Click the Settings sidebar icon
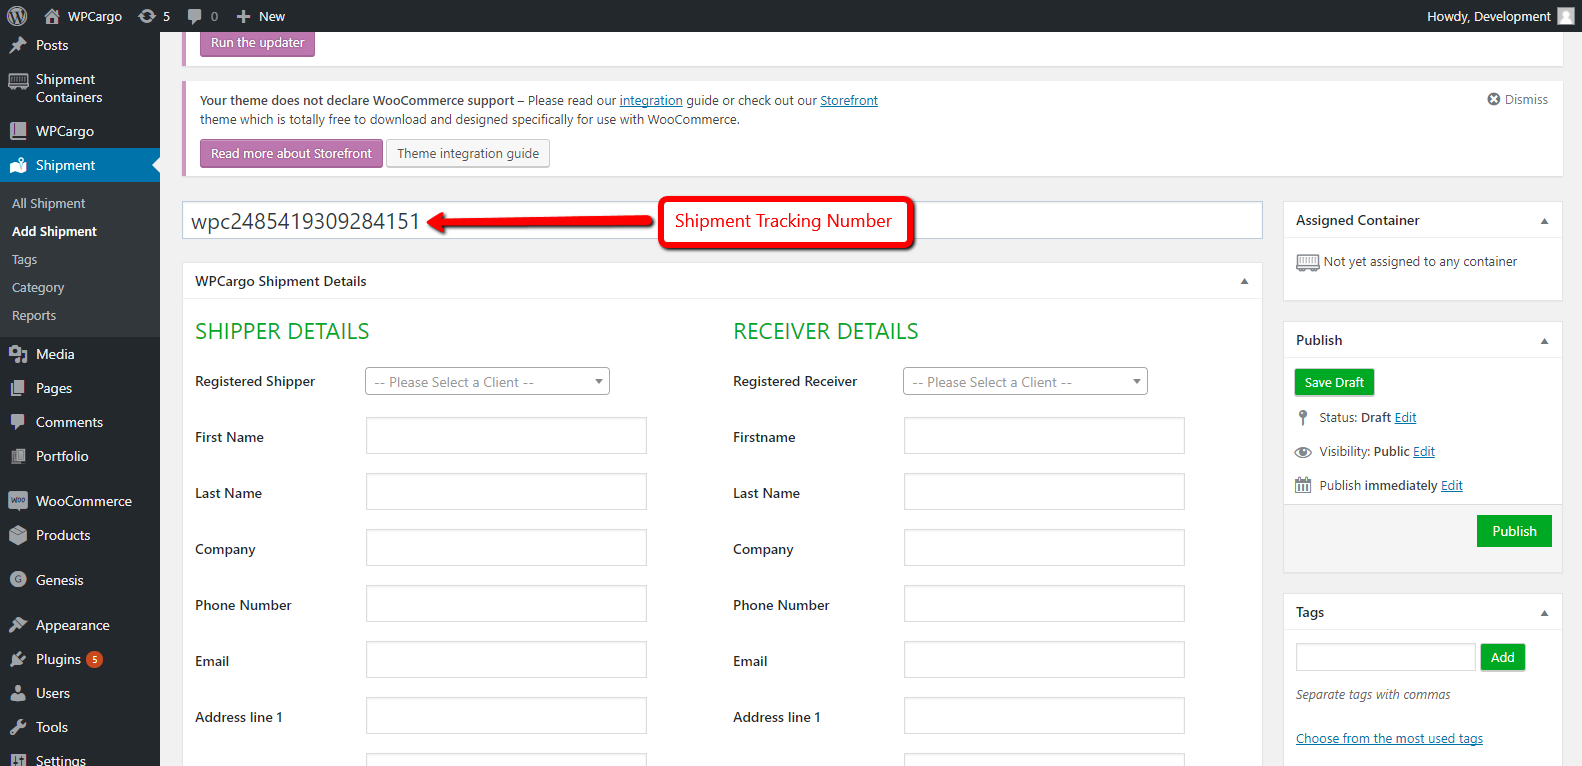Screen dimensions: 1582x766 [18, 760]
